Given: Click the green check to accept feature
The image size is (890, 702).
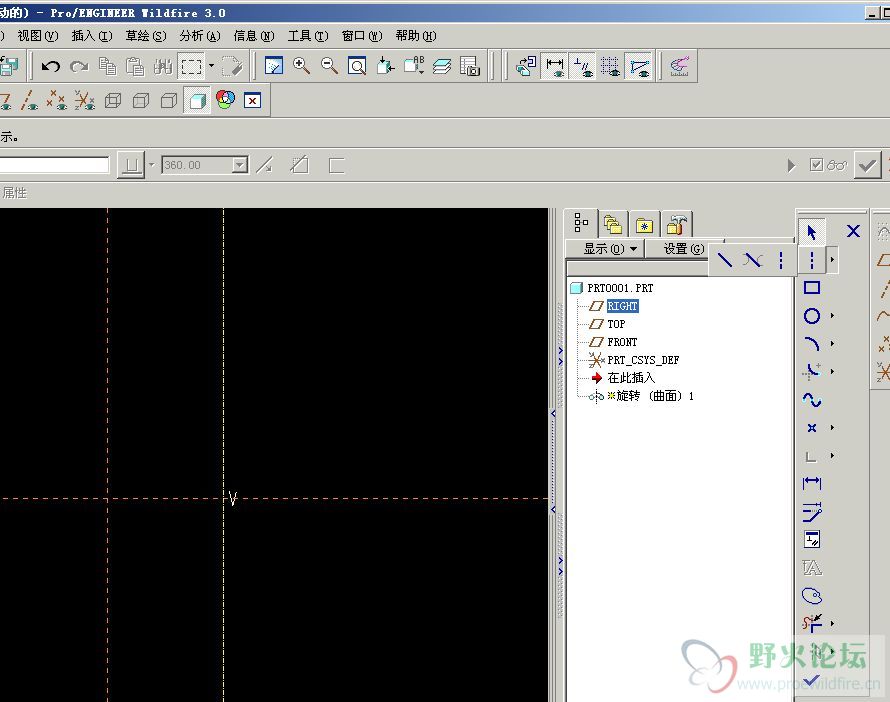Looking at the screenshot, I should [868, 166].
